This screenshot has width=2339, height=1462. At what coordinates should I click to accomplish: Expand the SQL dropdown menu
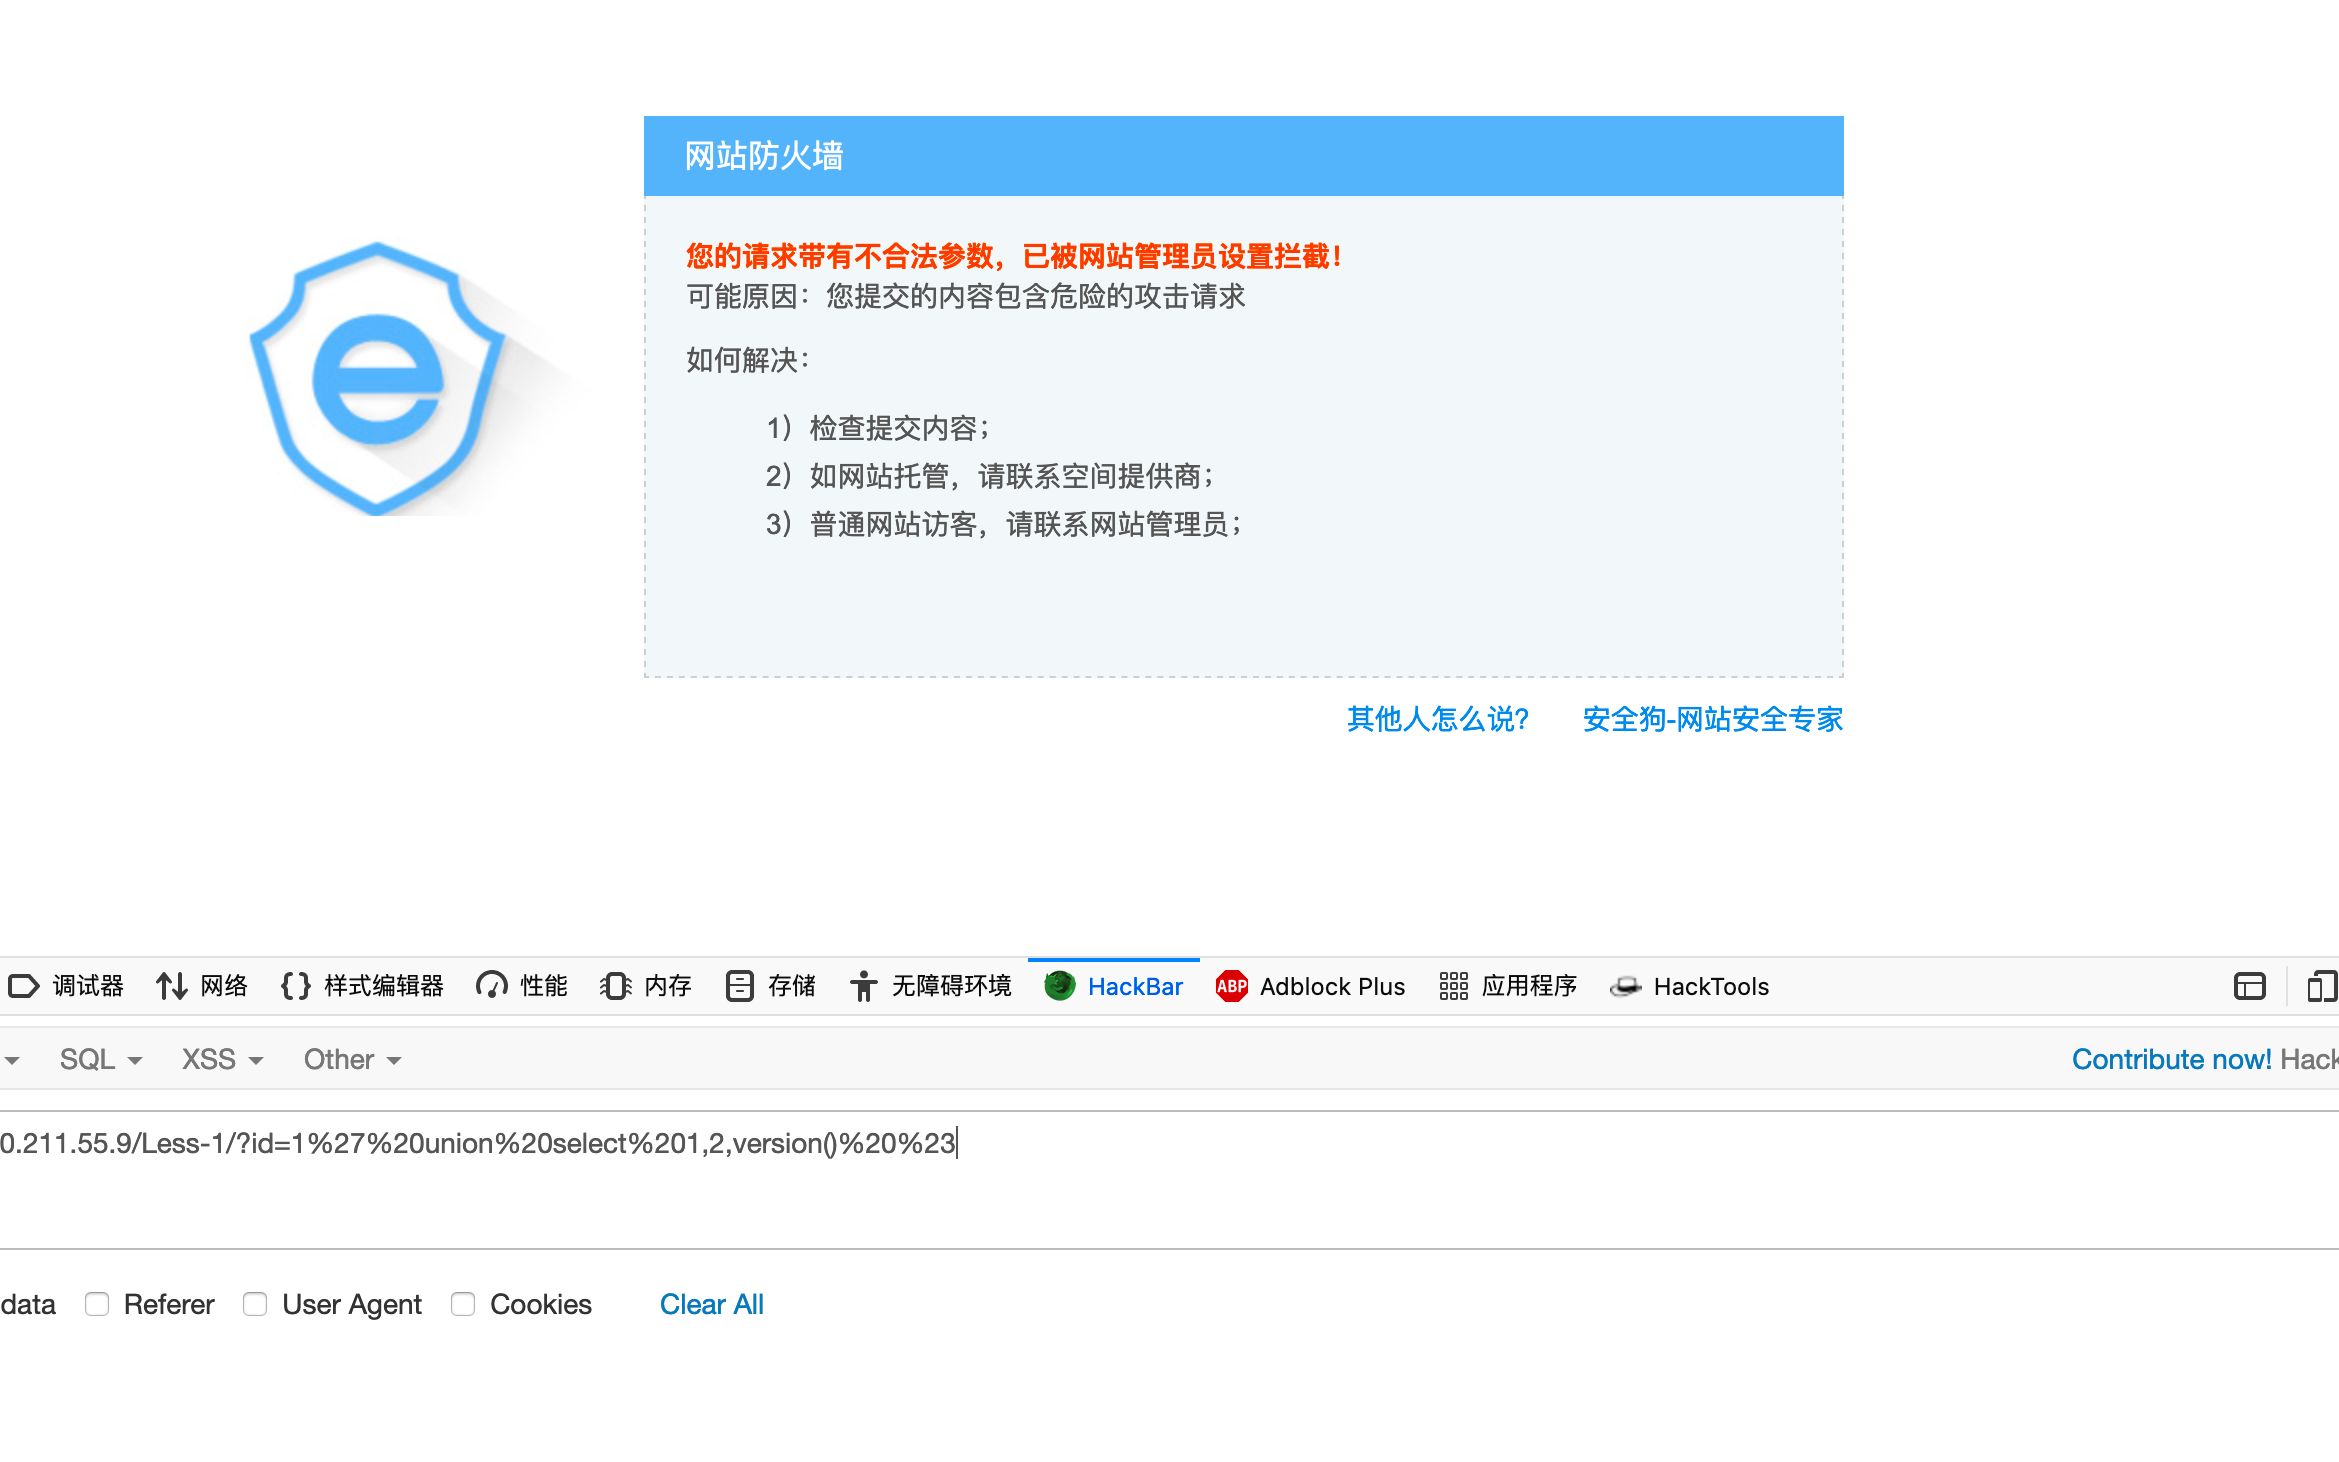(x=101, y=1059)
